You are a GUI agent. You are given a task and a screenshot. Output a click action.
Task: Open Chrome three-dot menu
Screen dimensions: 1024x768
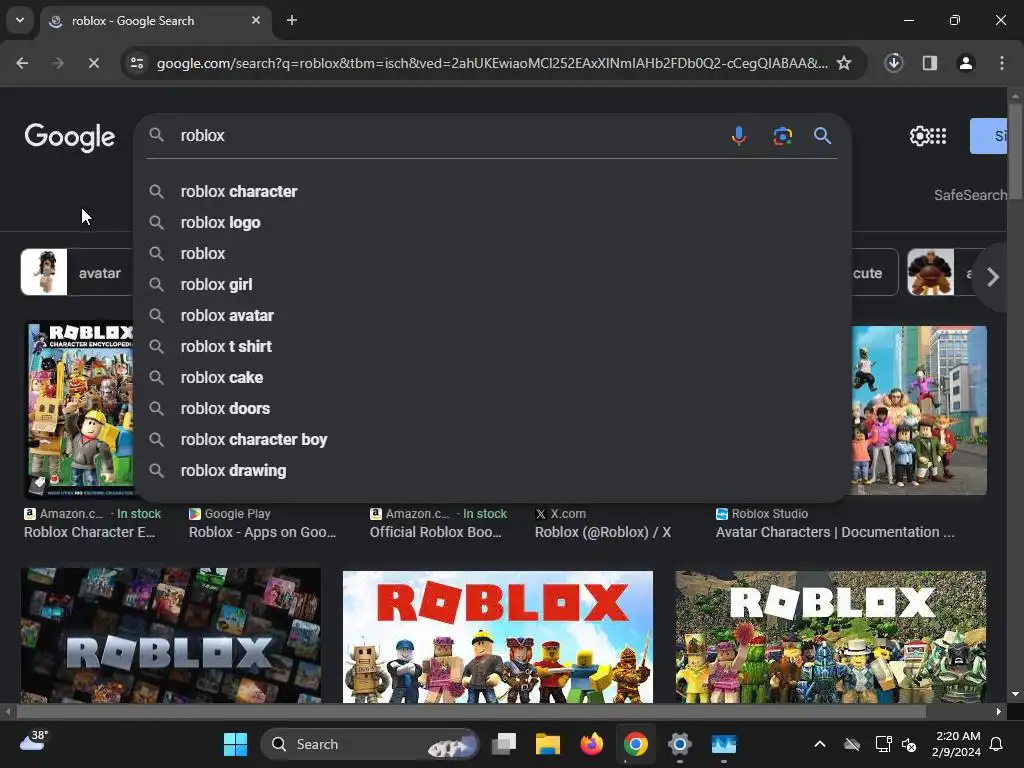pos(1002,63)
